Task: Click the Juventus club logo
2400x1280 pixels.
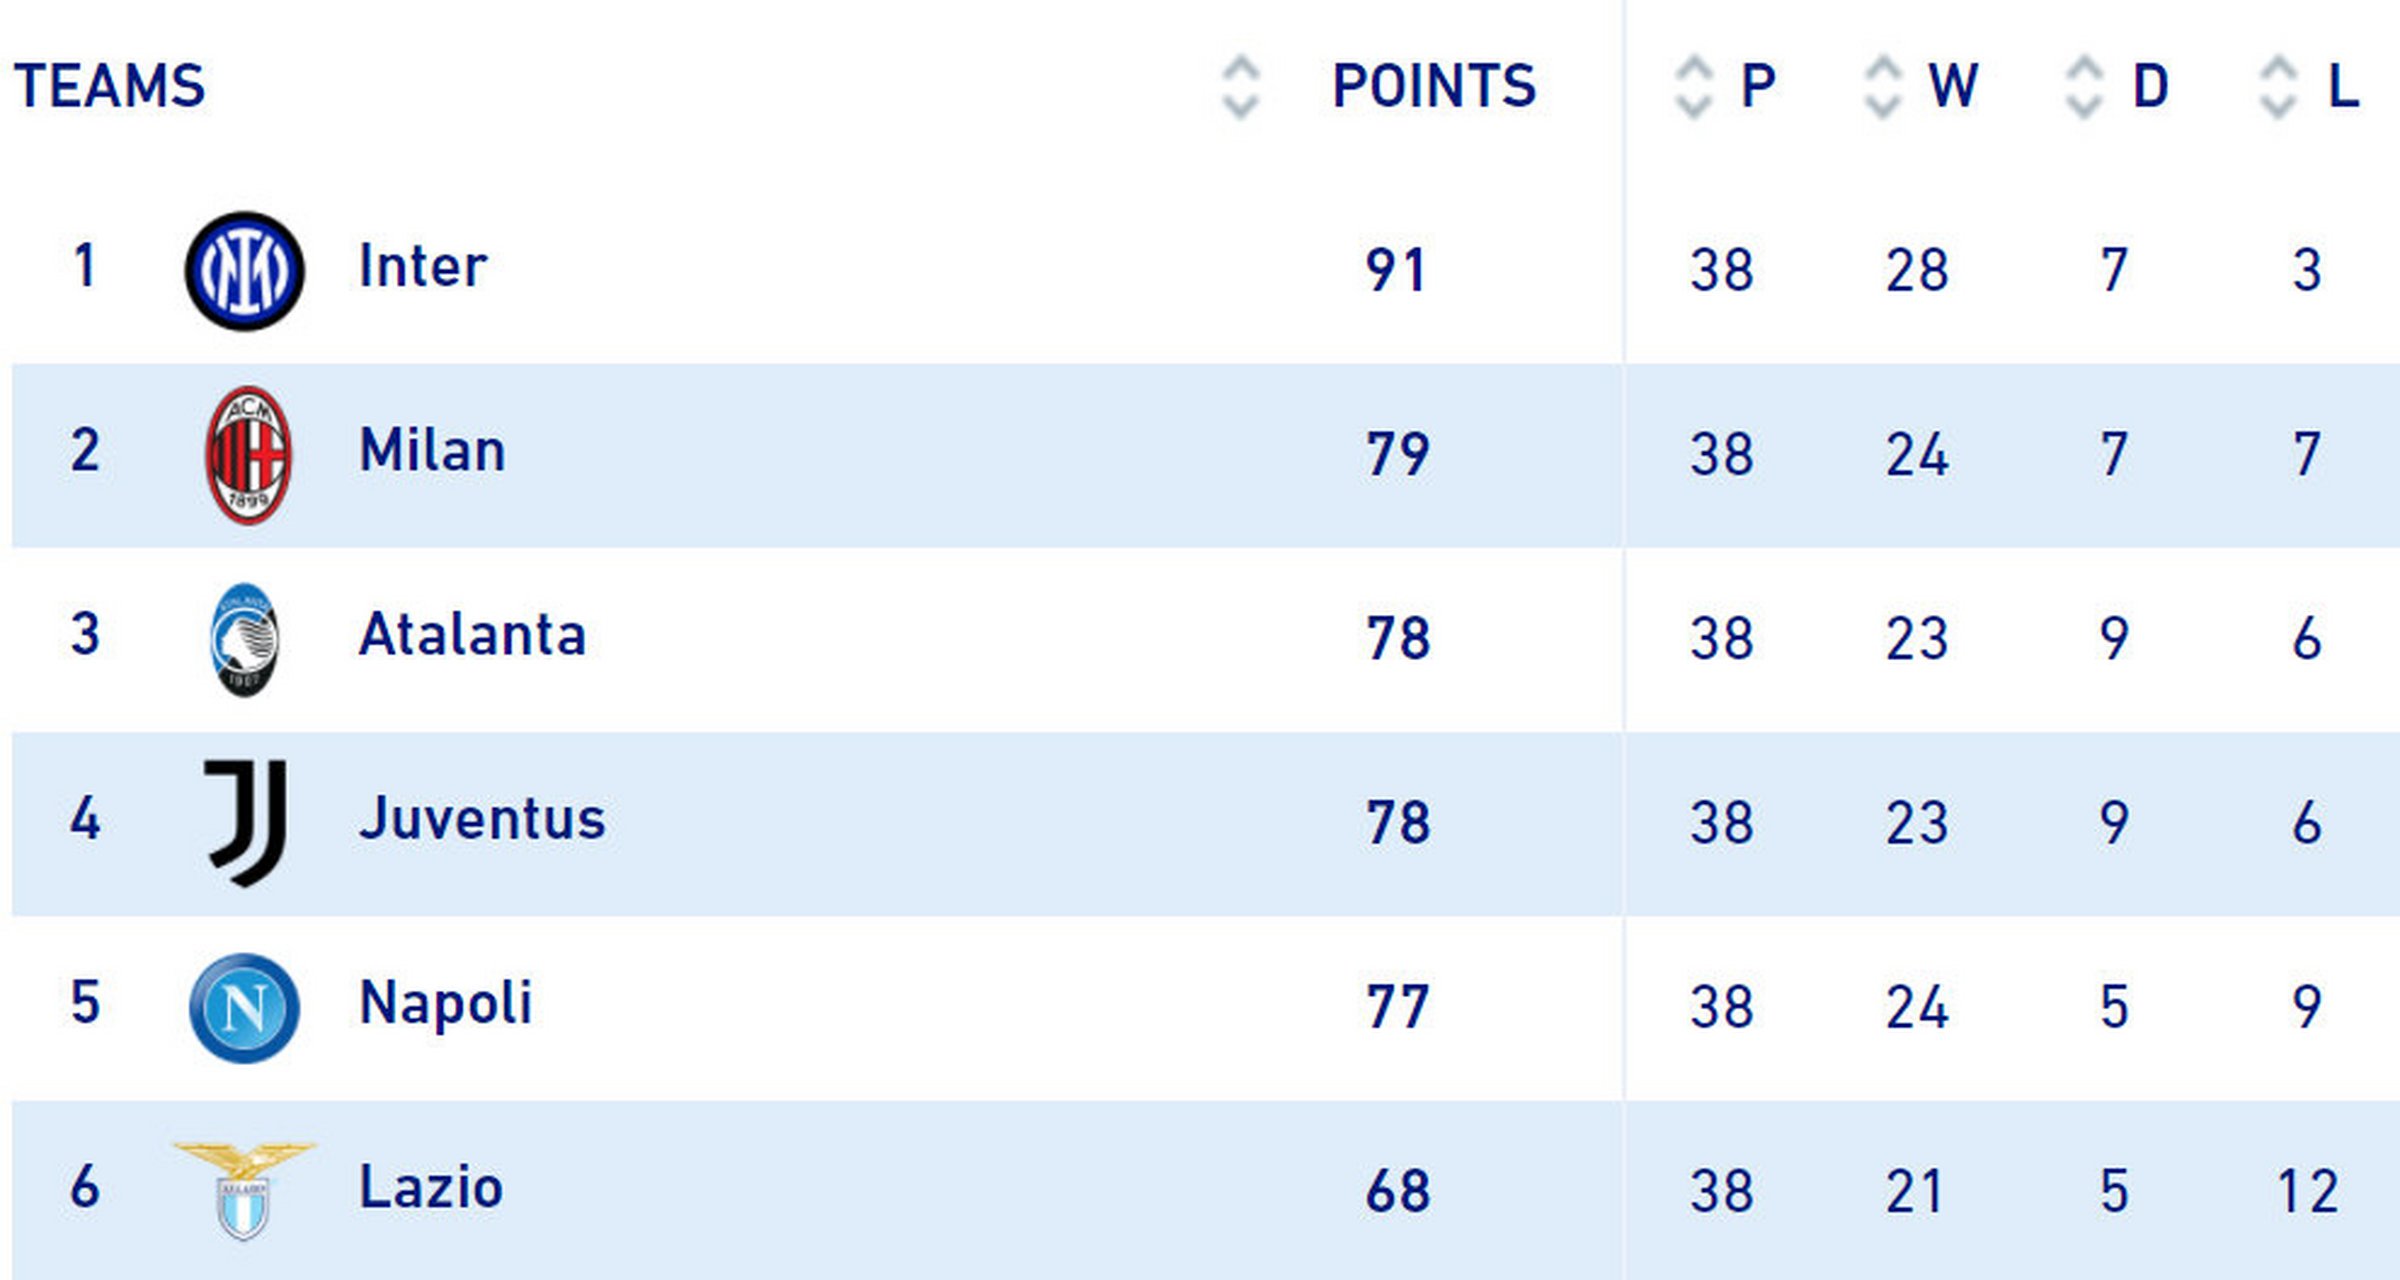Action: [247, 822]
